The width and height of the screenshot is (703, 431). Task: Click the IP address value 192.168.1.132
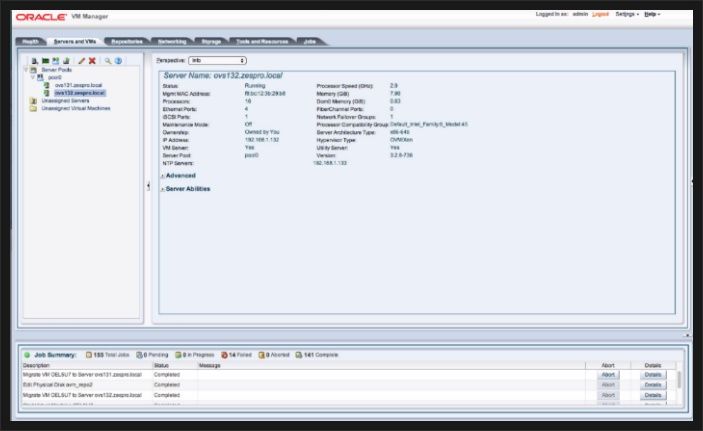262,140
